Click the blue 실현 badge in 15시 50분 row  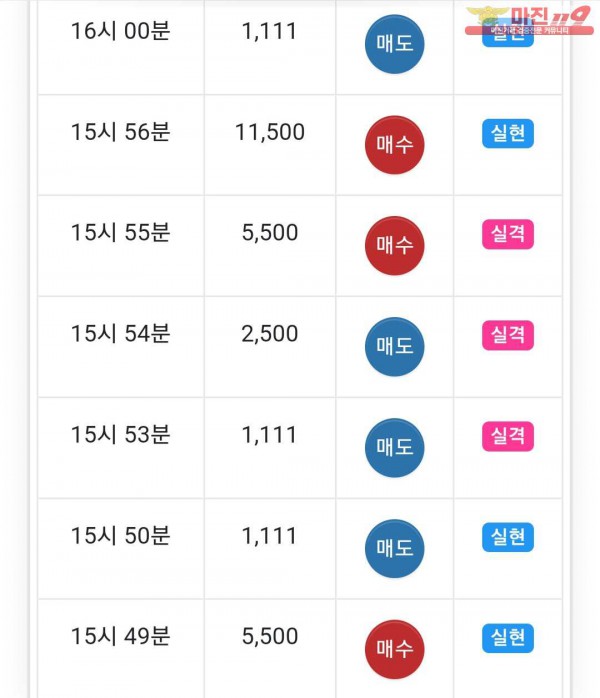508,538
